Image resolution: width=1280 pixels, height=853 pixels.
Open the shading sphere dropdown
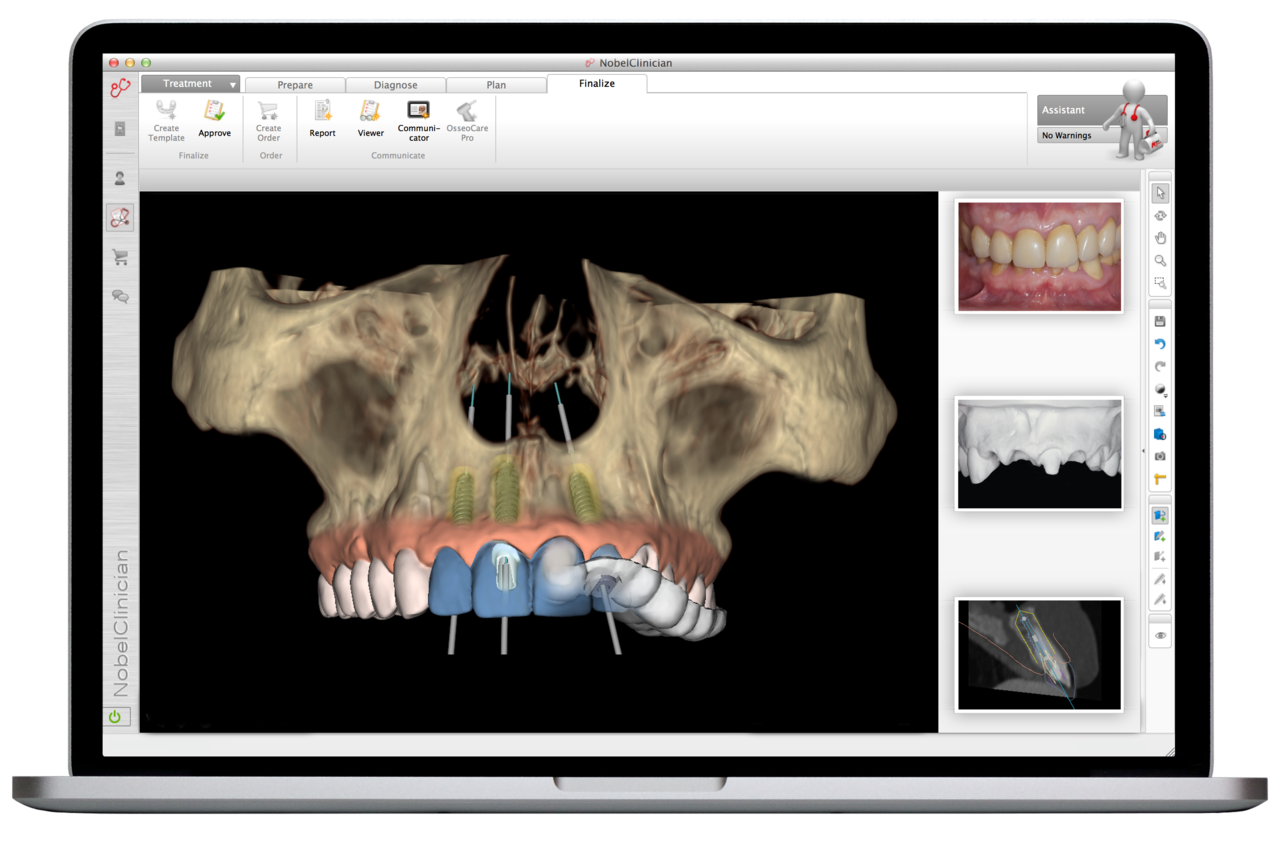[x=1160, y=389]
